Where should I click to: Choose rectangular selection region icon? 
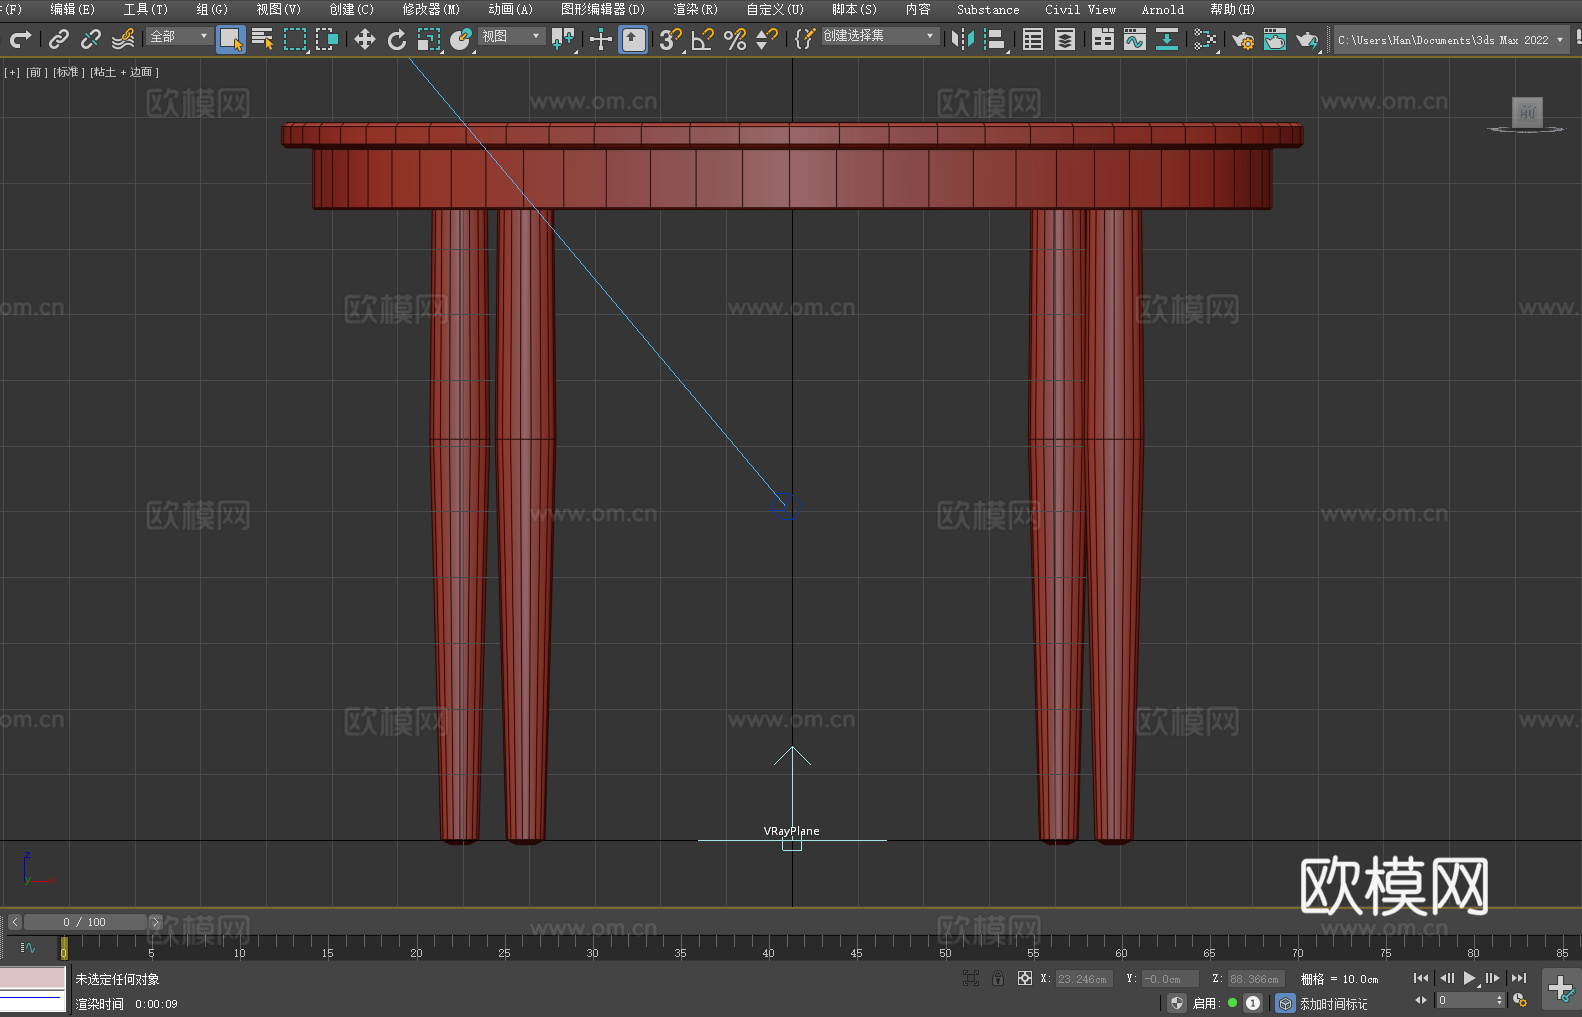(295, 39)
